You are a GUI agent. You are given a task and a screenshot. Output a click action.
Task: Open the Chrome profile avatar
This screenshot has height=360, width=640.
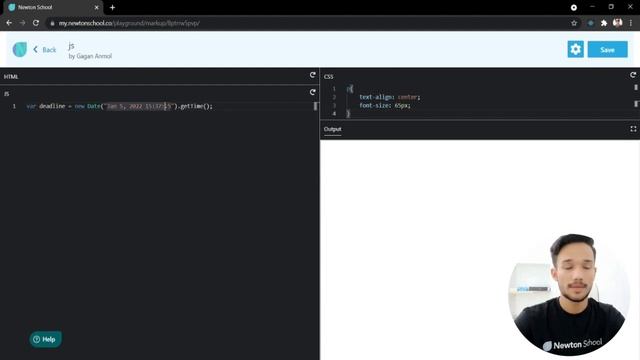617,23
